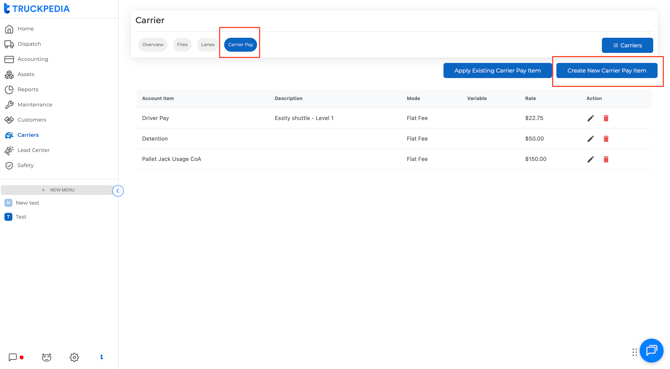Open the Lead Center icon
Screen dimensions: 670x369
[9, 150]
